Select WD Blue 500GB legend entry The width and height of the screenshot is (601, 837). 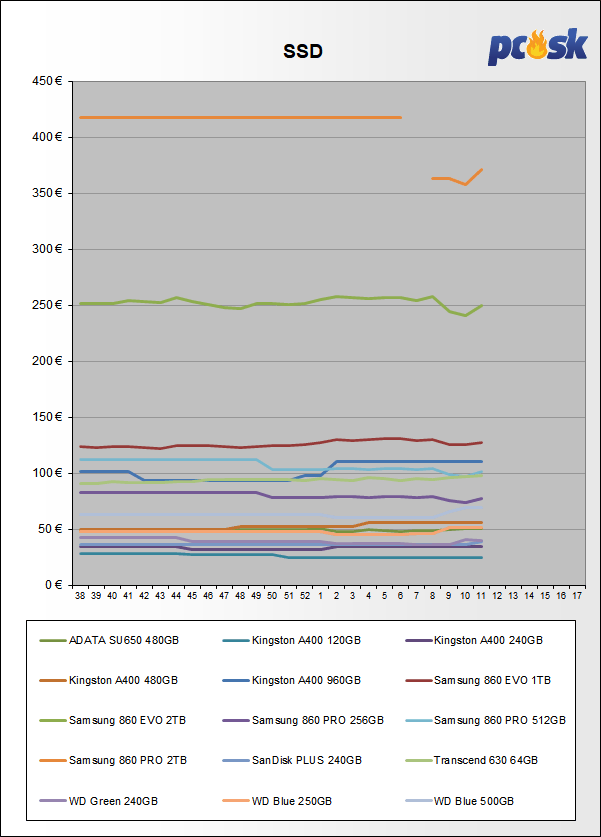(460, 801)
